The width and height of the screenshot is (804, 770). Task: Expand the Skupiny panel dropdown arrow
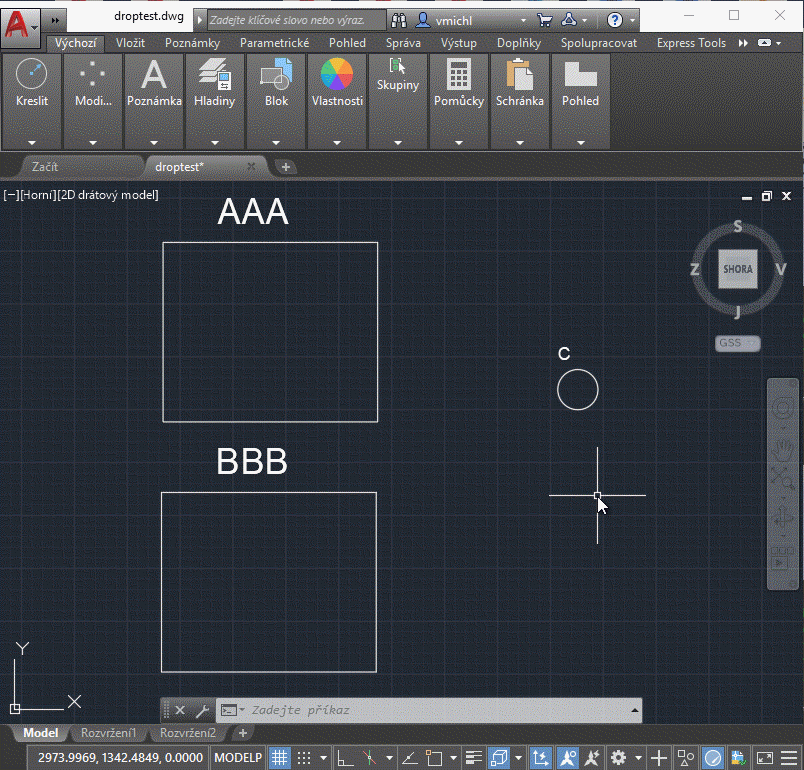click(x=398, y=143)
